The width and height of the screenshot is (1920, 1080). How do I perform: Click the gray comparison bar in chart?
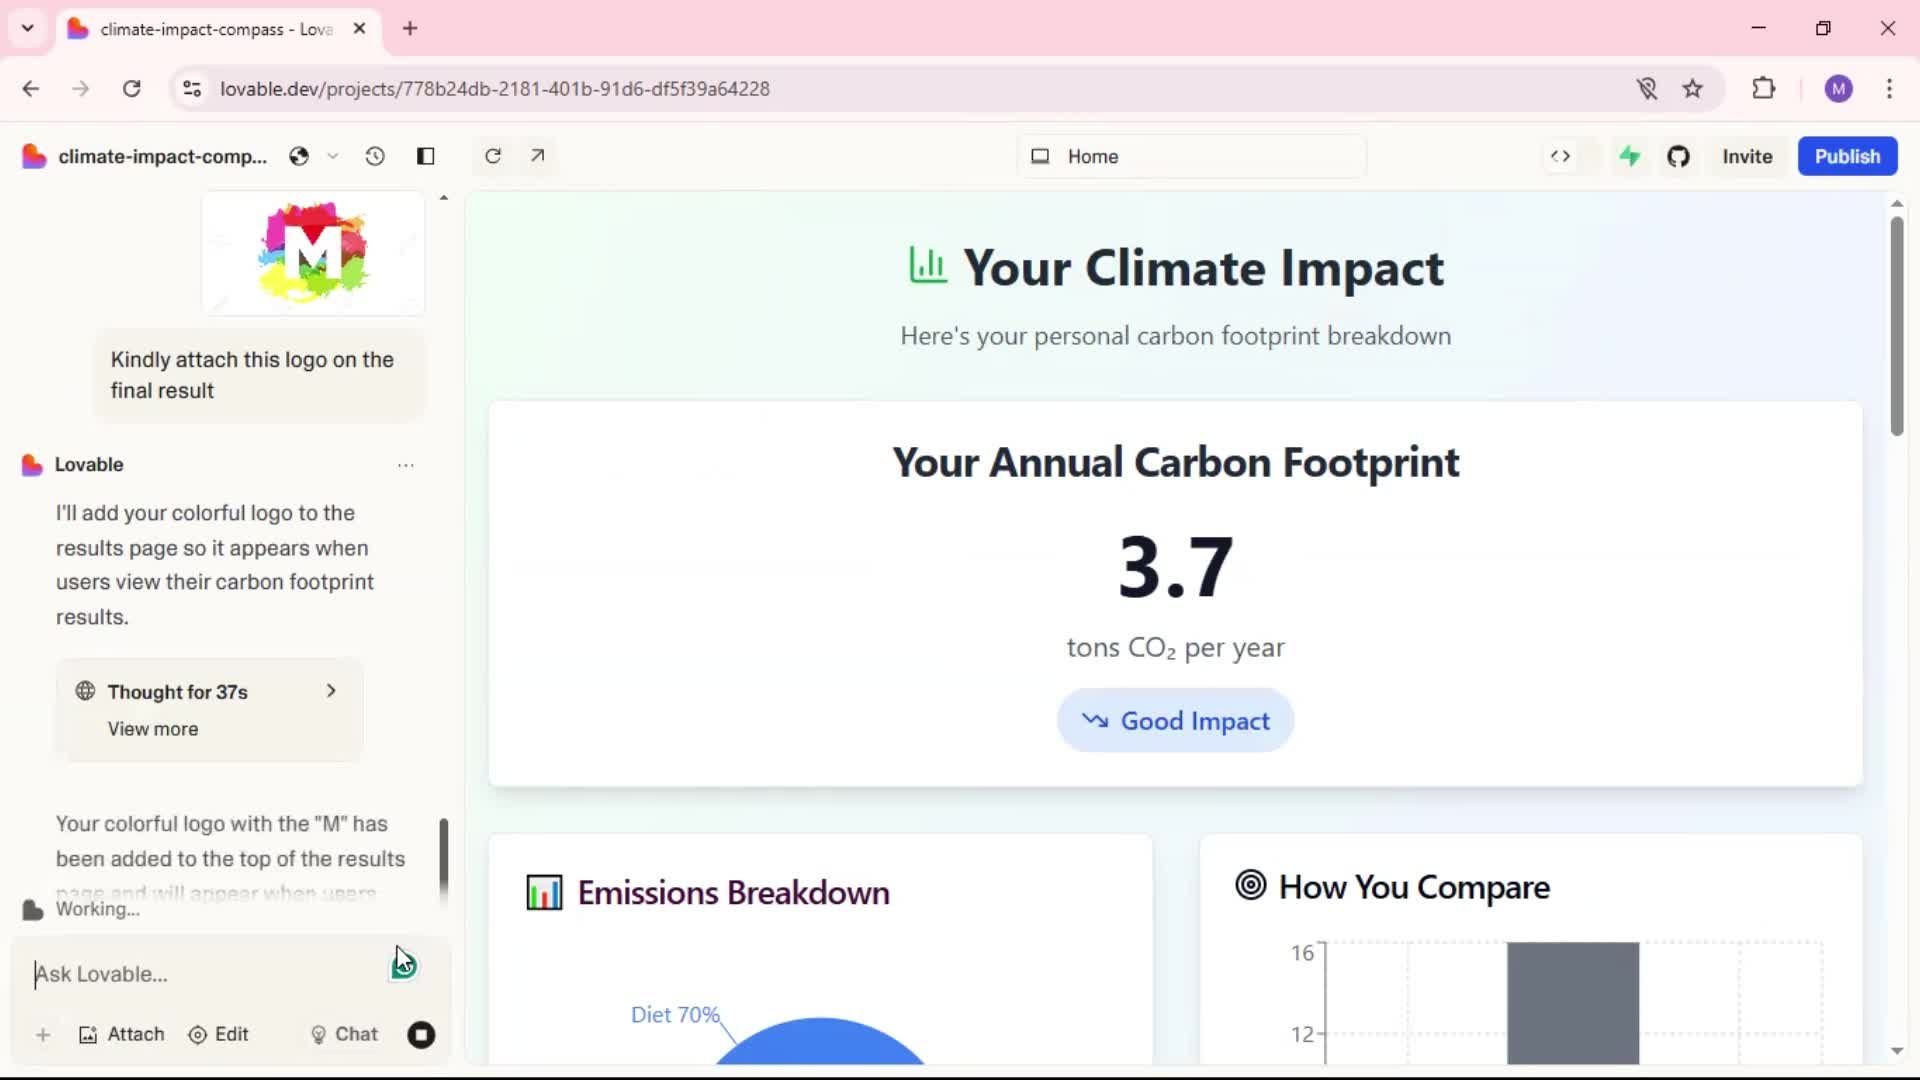pyautogui.click(x=1573, y=1003)
